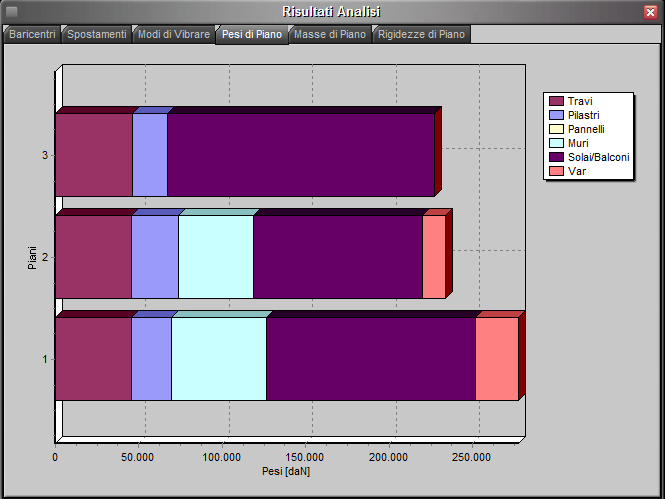Switch to the Spostamenti tab
Viewport: 665px width, 499px height.
96,34
